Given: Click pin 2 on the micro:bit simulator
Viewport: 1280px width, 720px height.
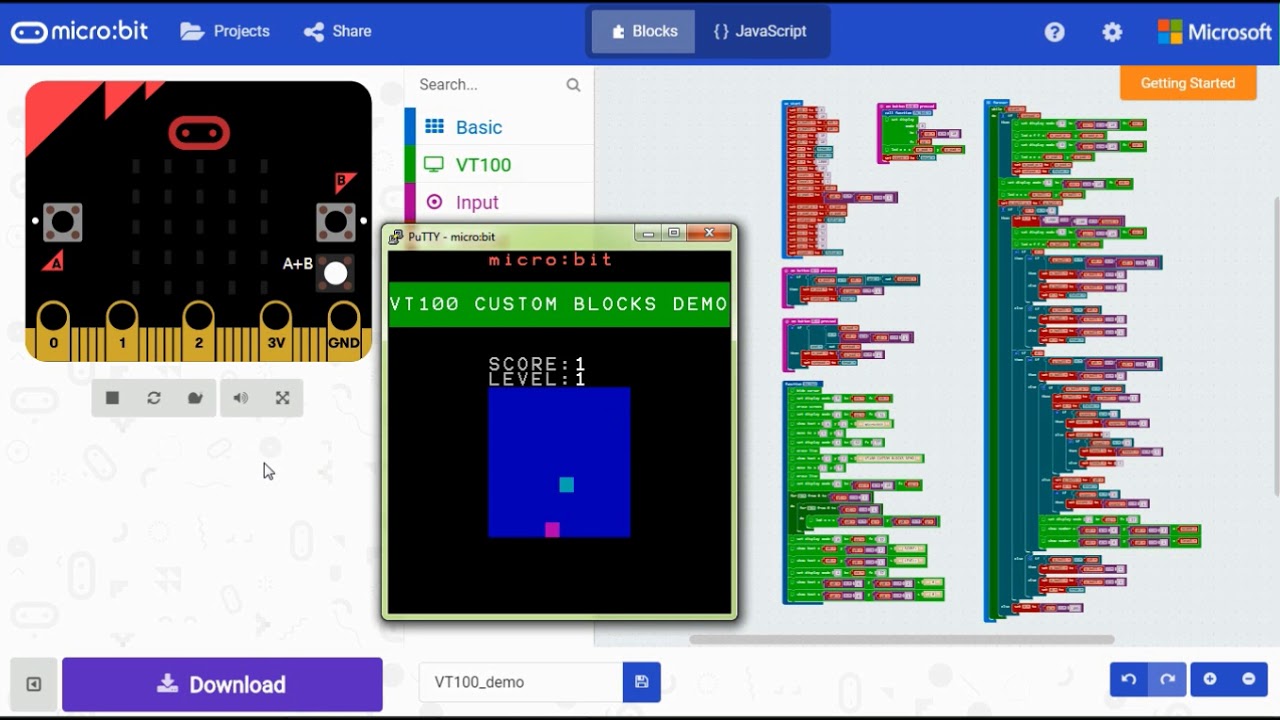Looking at the screenshot, I should [199, 331].
